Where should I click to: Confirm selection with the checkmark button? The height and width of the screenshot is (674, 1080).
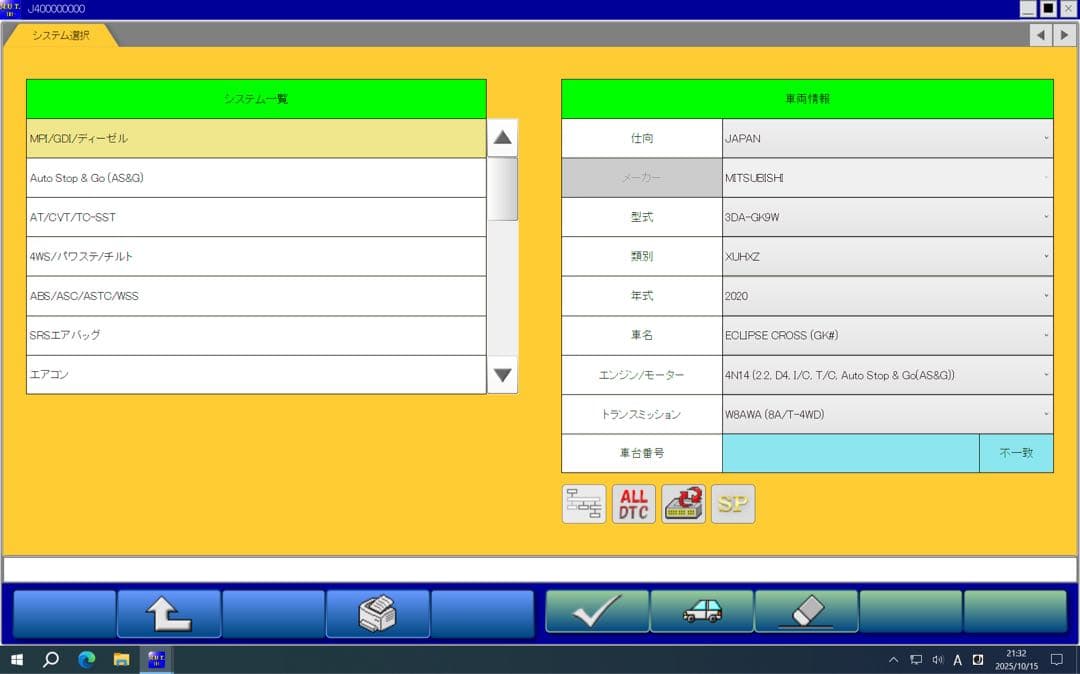pos(597,612)
